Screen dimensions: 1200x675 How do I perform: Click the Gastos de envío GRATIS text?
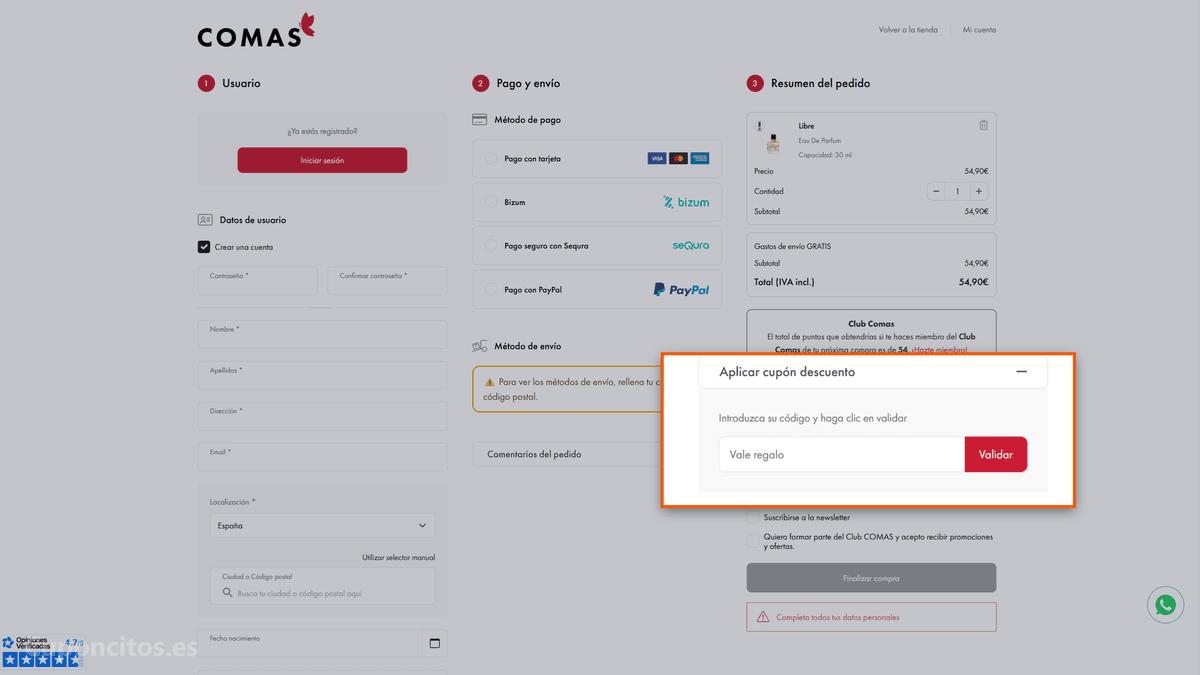[x=792, y=246]
